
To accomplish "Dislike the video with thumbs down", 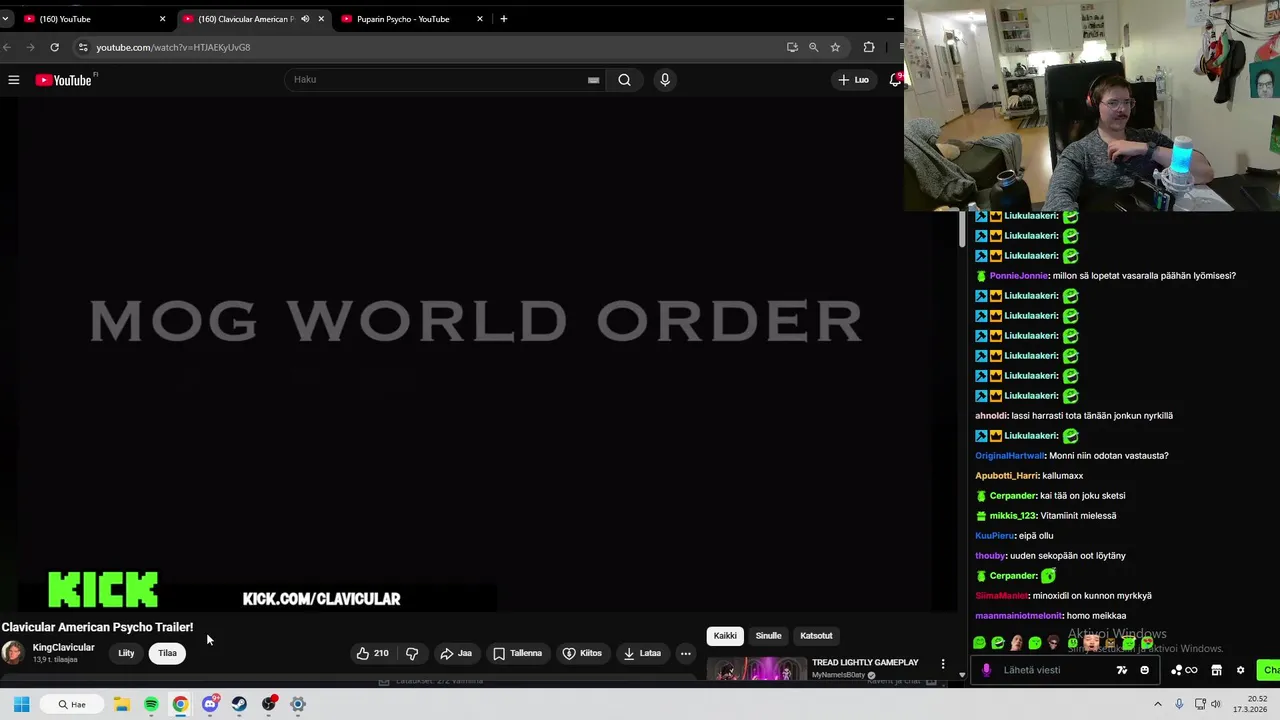I will (x=412, y=653).
